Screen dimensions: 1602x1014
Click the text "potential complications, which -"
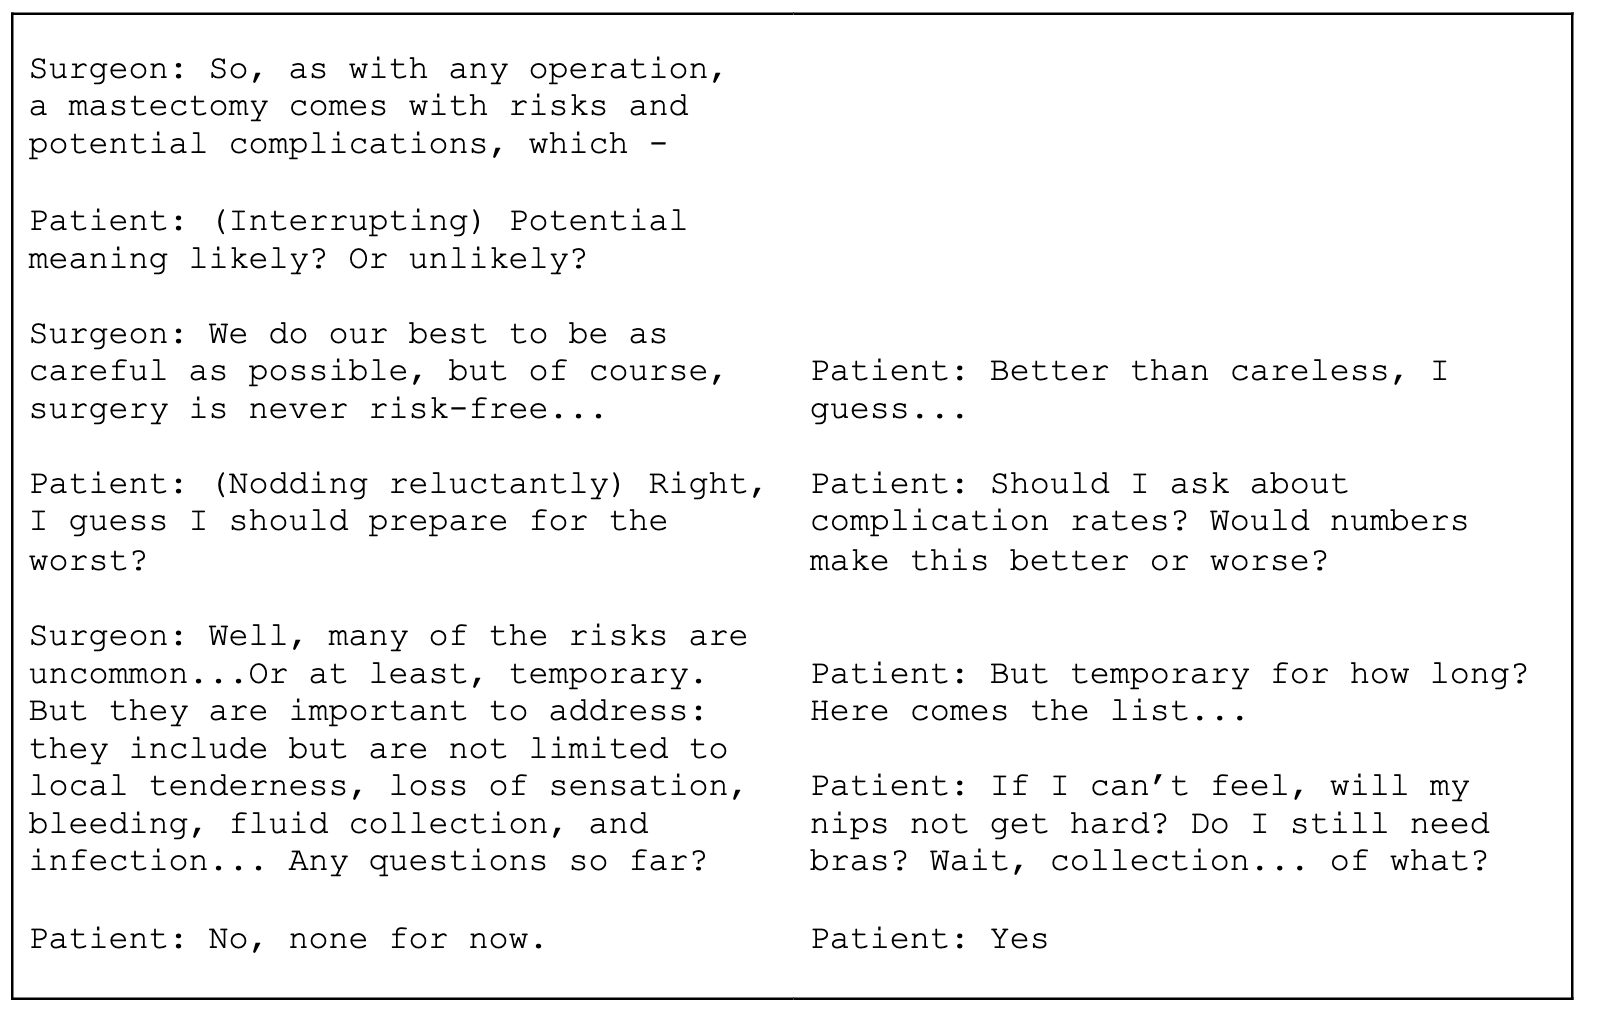(348, 145)
